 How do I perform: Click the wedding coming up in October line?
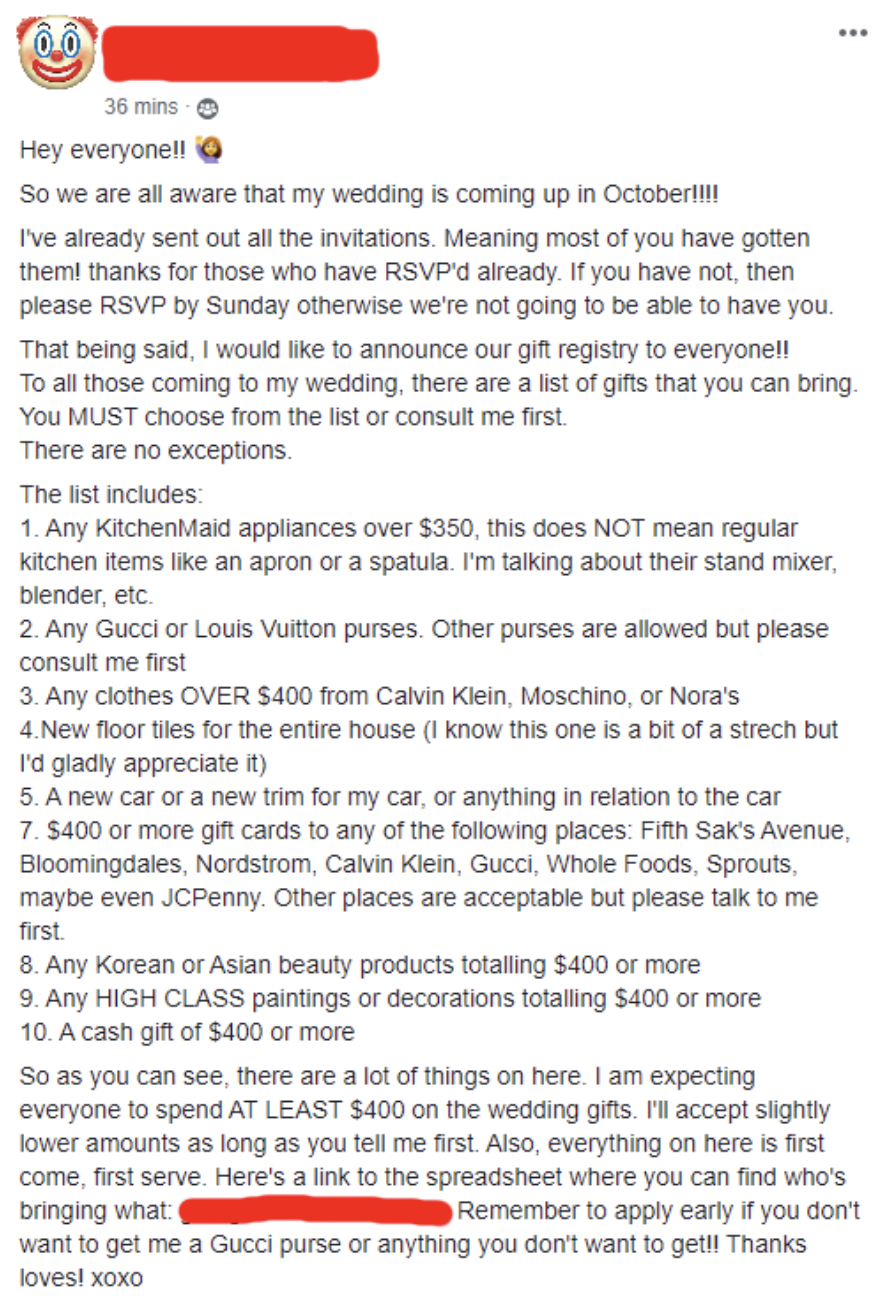pos(368,194)
